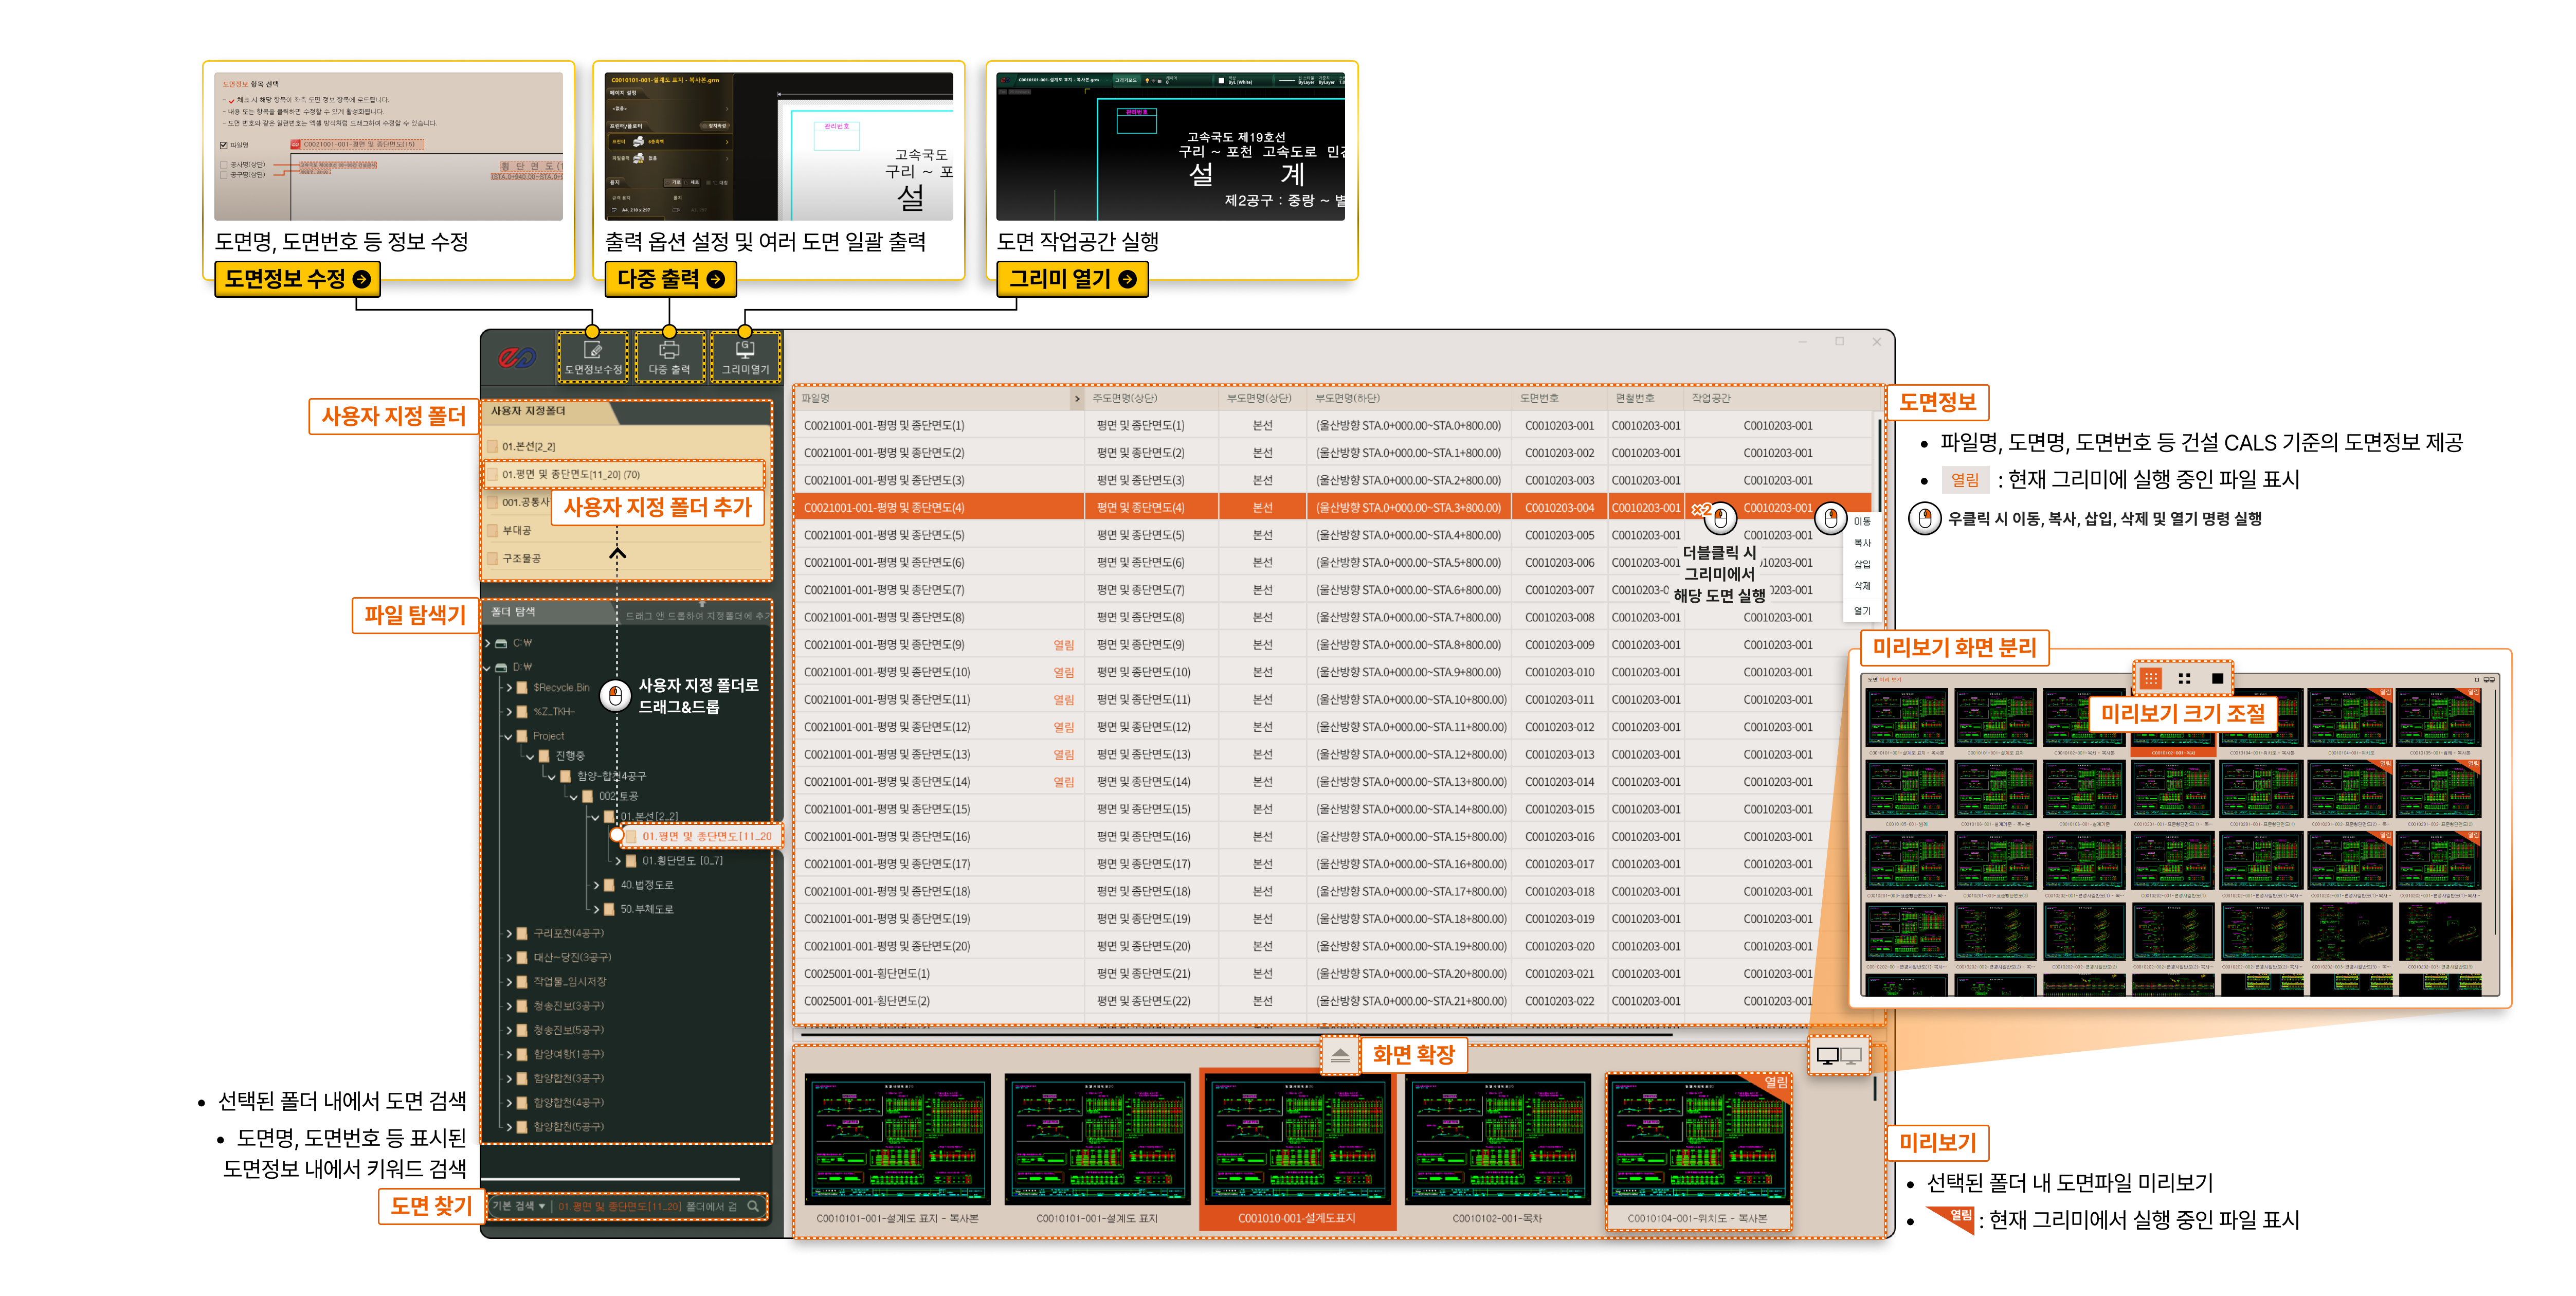Open the 기본 검색 dropdown
Viewport: 2576px width, 1296px height.
coord(519,1206)
